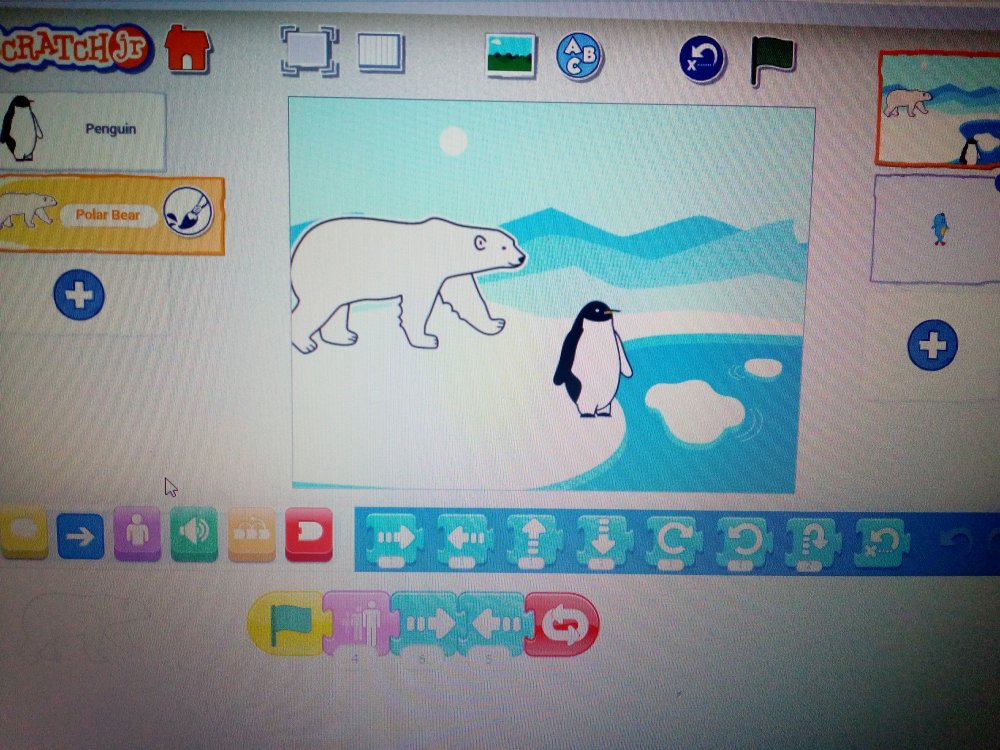The image size is (1000, 750).
Task: Add a new character with plus button
Action: tap(79, 295)
